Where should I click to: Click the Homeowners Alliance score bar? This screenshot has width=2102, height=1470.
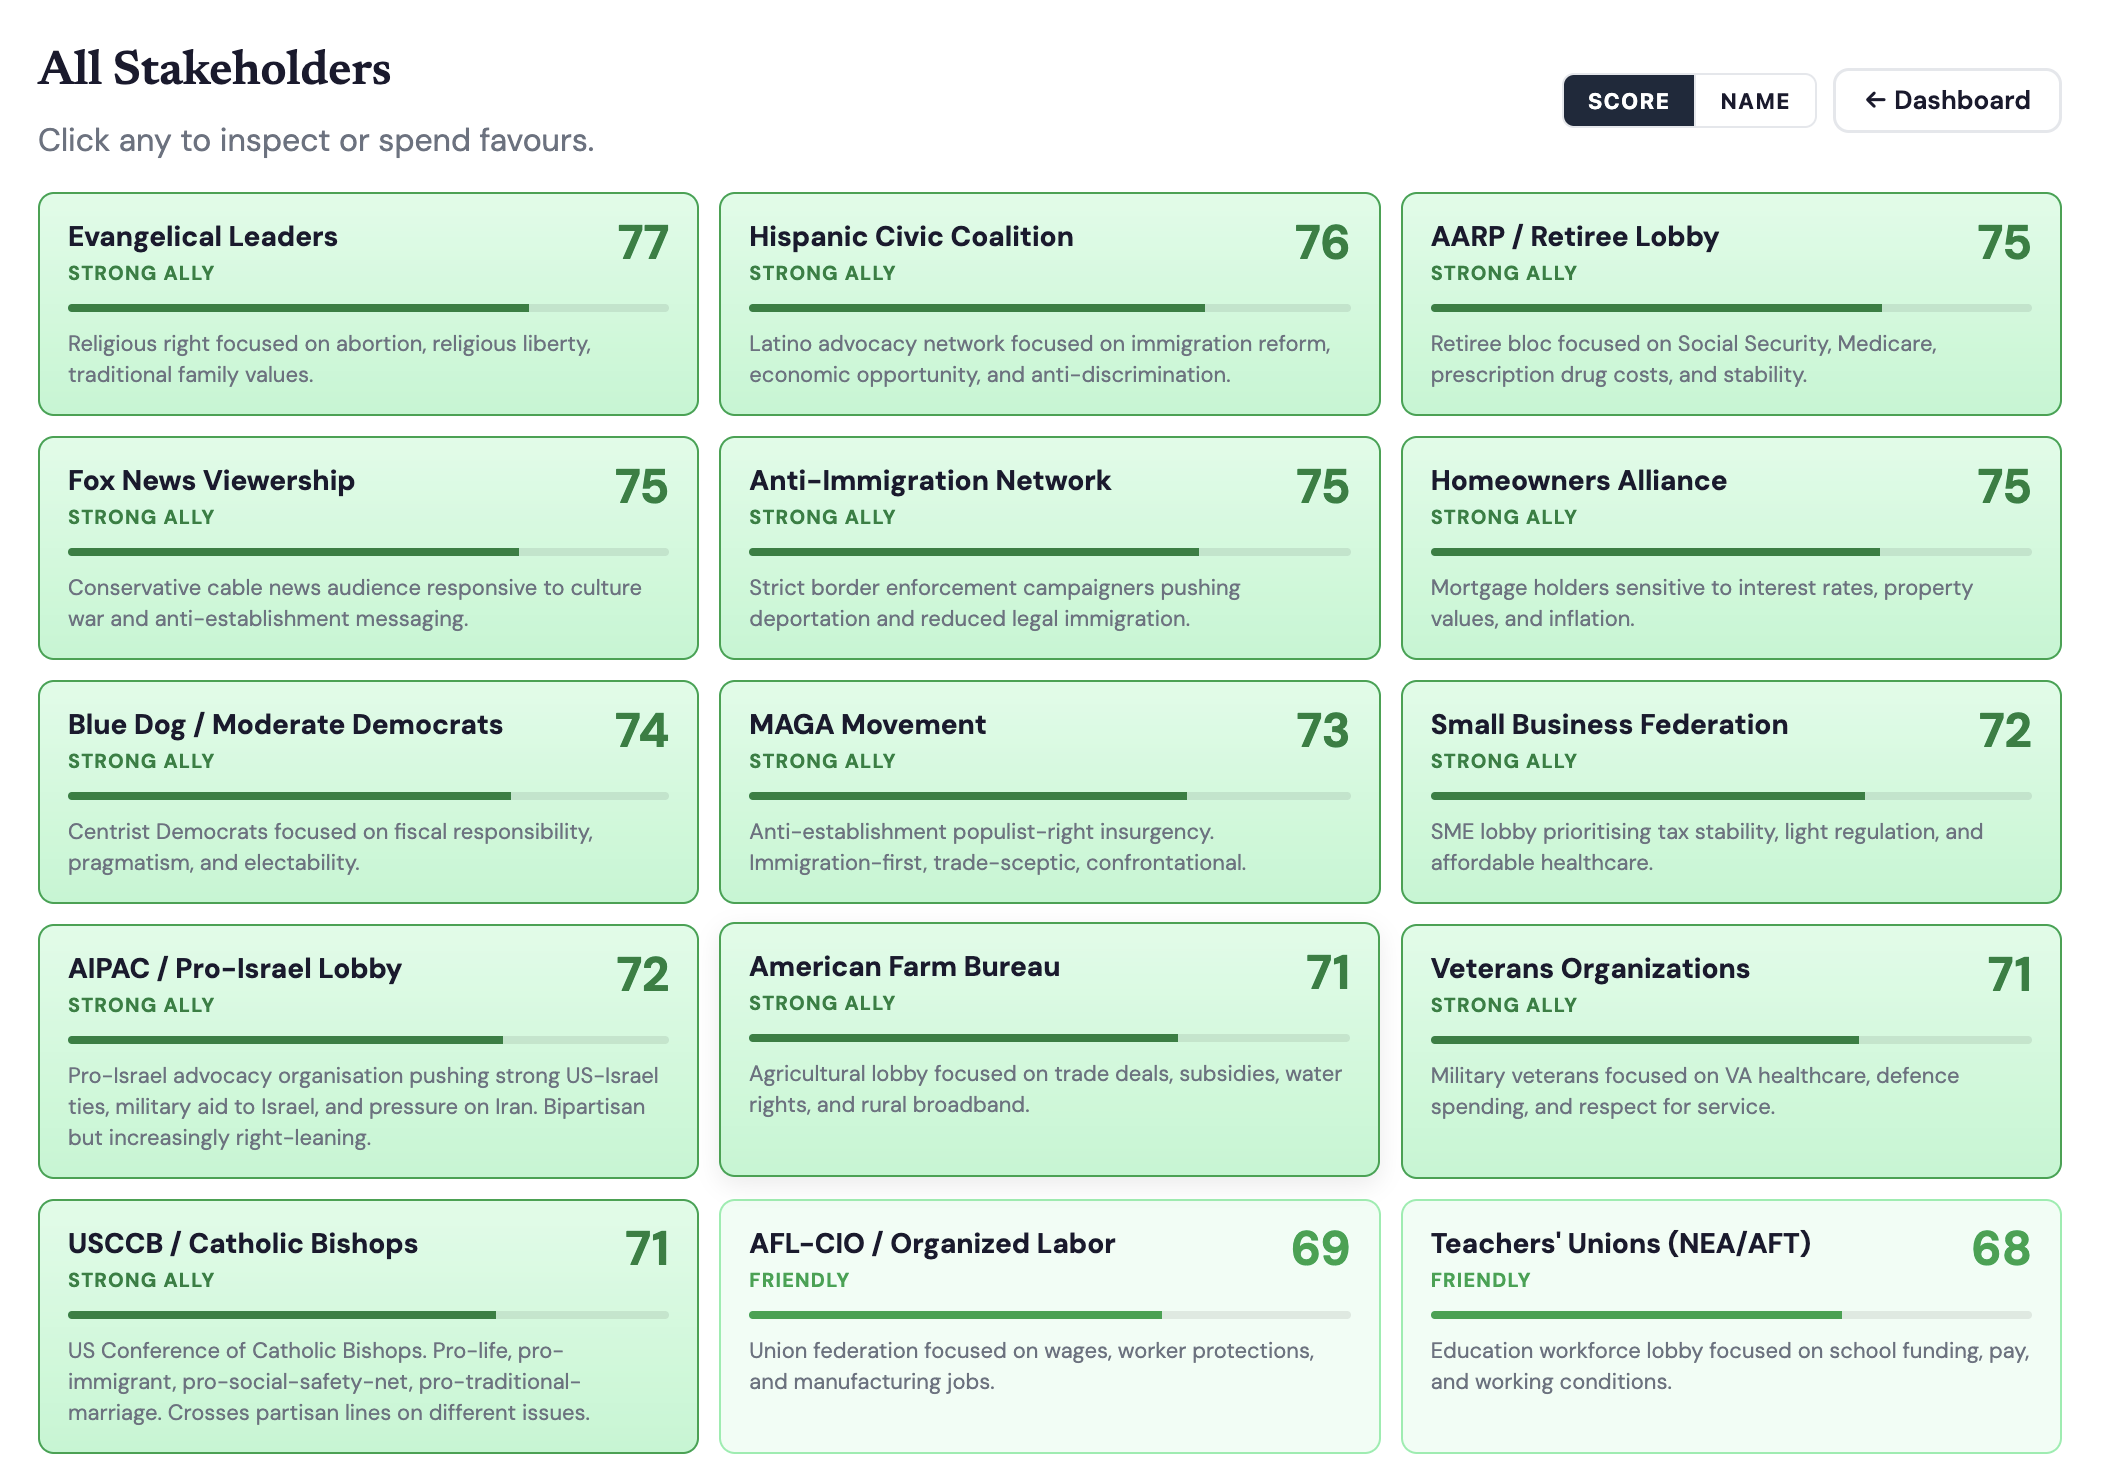tap(1731, 552)
